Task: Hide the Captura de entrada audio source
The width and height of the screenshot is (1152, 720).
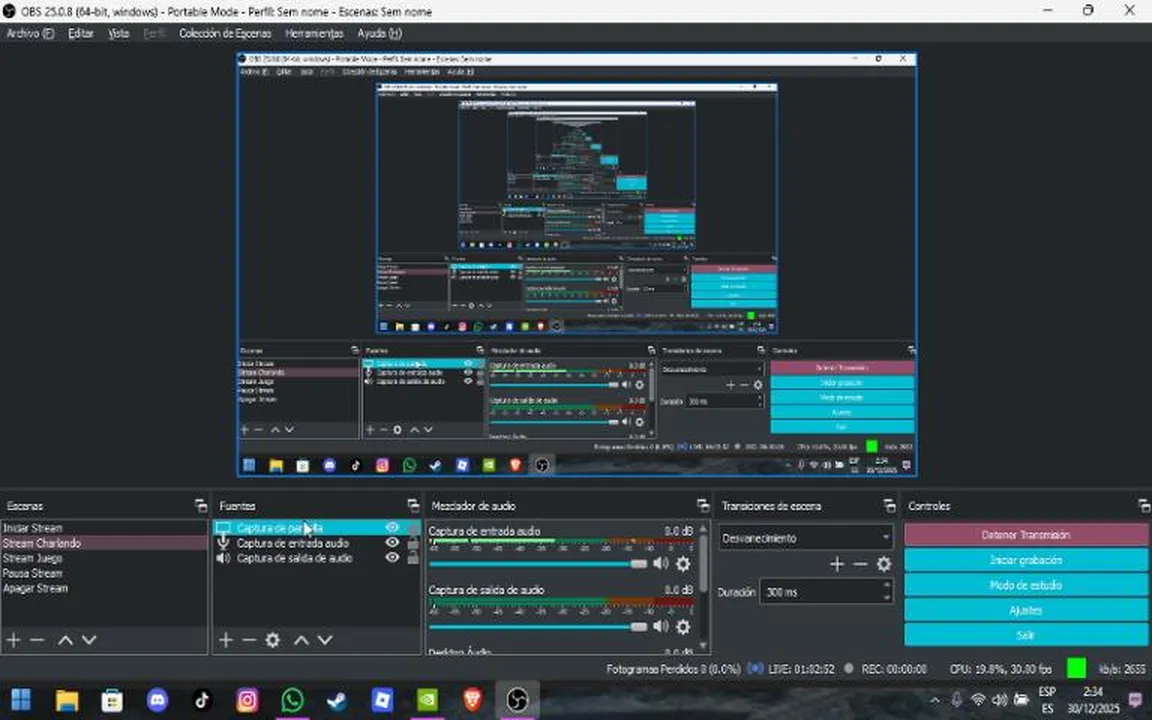Action: pos(392,542)
